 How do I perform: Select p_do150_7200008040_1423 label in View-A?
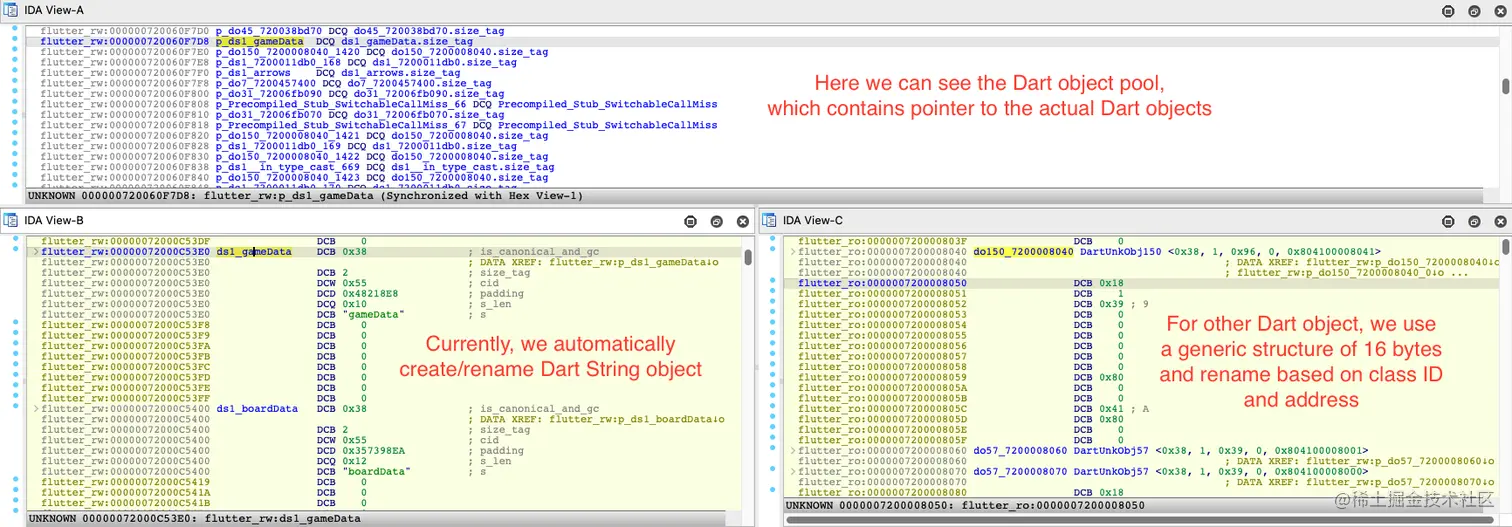coord(287,177)
